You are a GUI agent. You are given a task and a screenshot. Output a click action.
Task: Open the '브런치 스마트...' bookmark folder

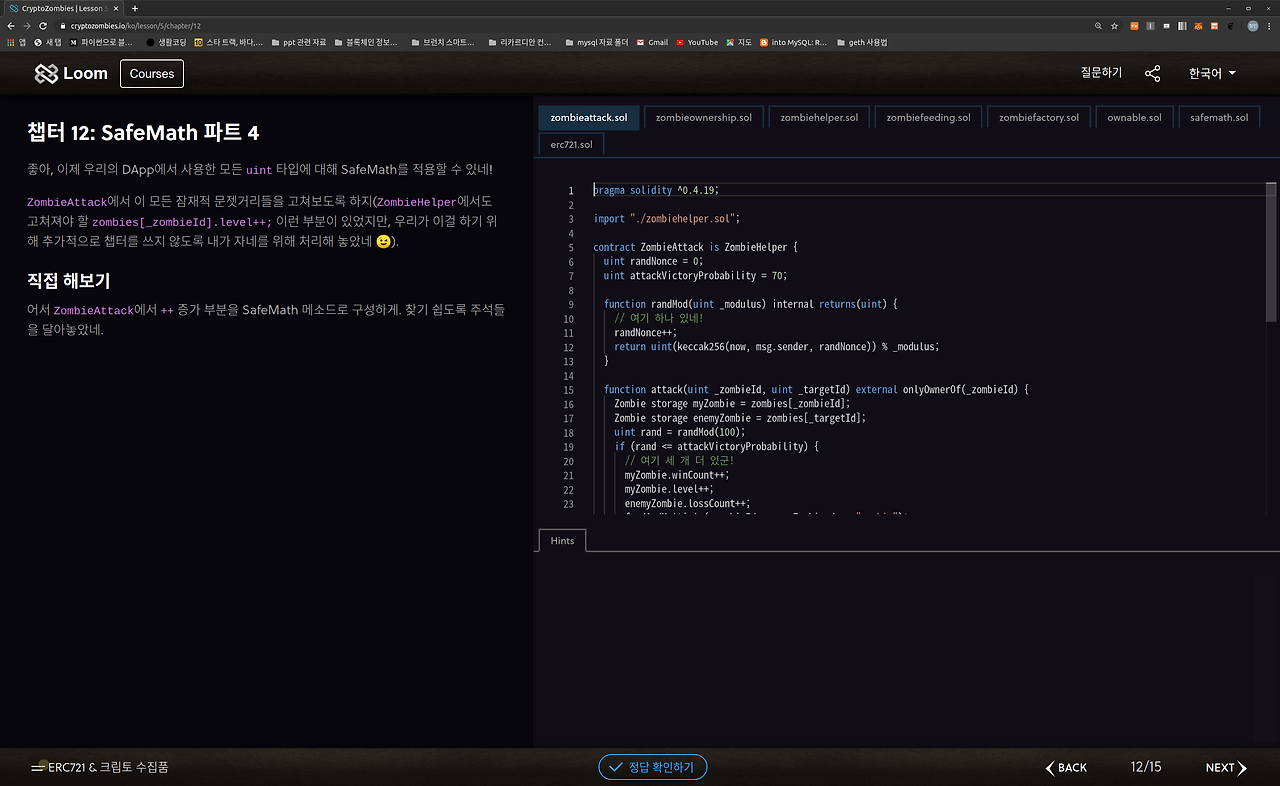(443, 43)
